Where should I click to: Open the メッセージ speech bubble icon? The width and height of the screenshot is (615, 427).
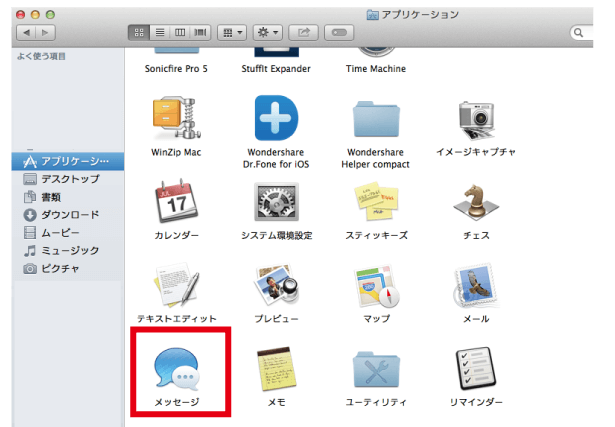[176, 369]
